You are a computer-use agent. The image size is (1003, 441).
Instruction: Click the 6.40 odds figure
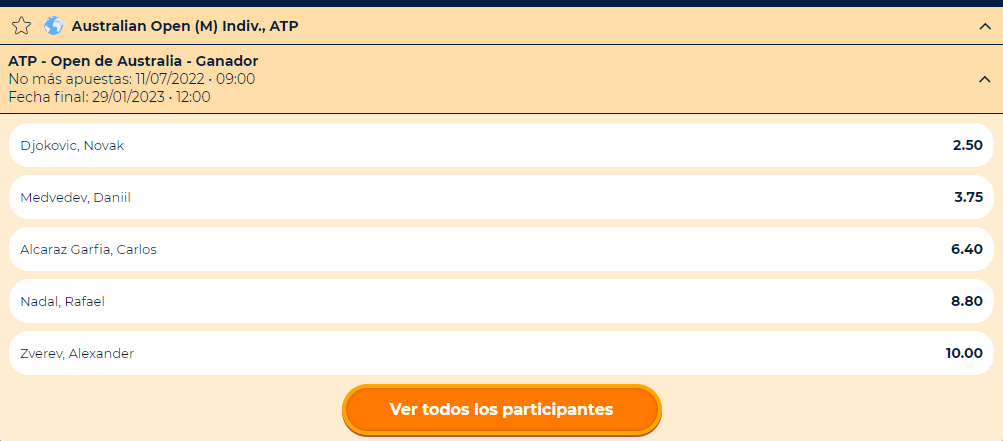coord(967,249)
